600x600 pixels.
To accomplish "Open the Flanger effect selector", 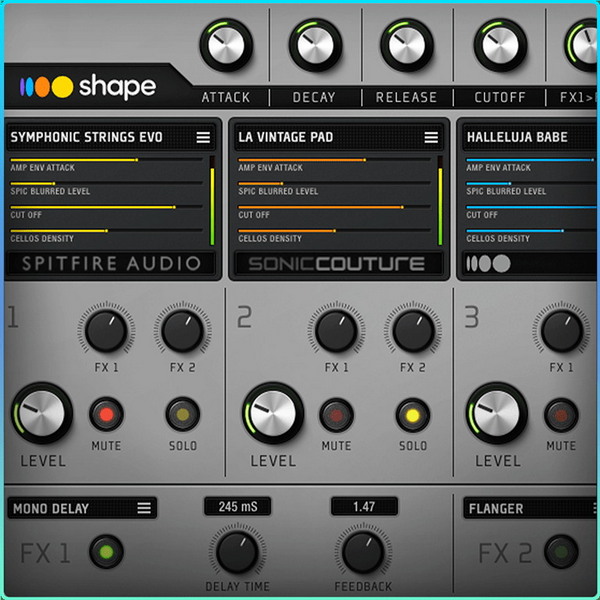I will point(531,508).
